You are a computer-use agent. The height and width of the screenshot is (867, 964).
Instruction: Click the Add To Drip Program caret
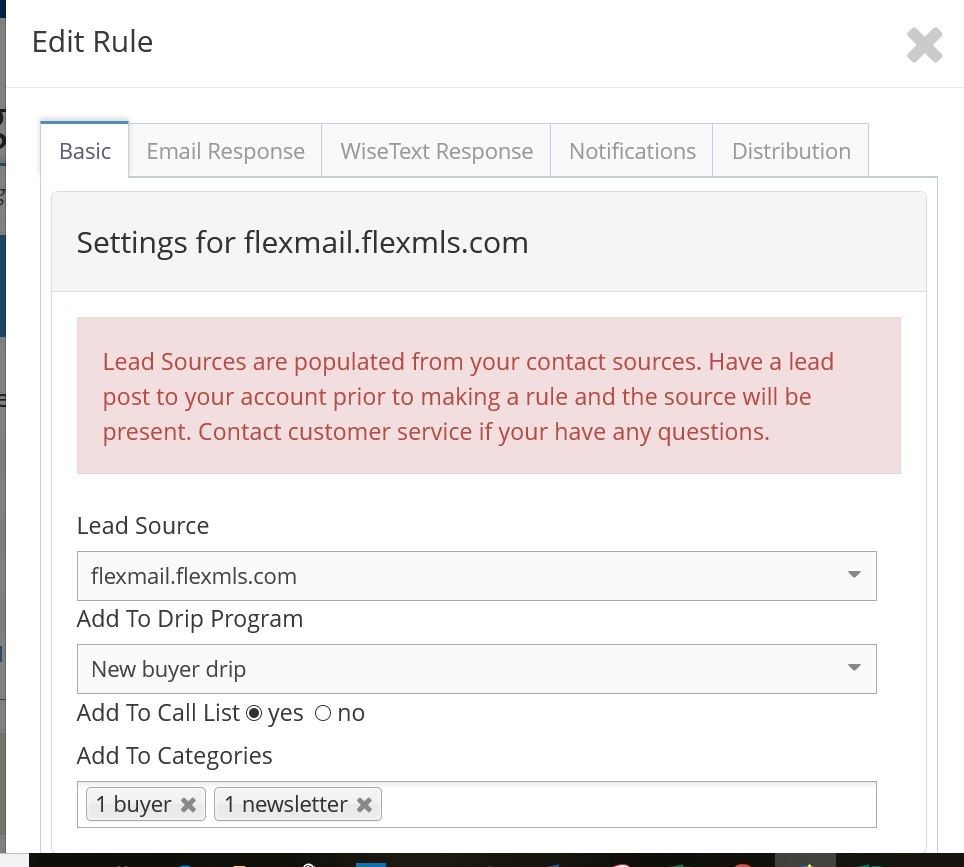tap(854, 668)
